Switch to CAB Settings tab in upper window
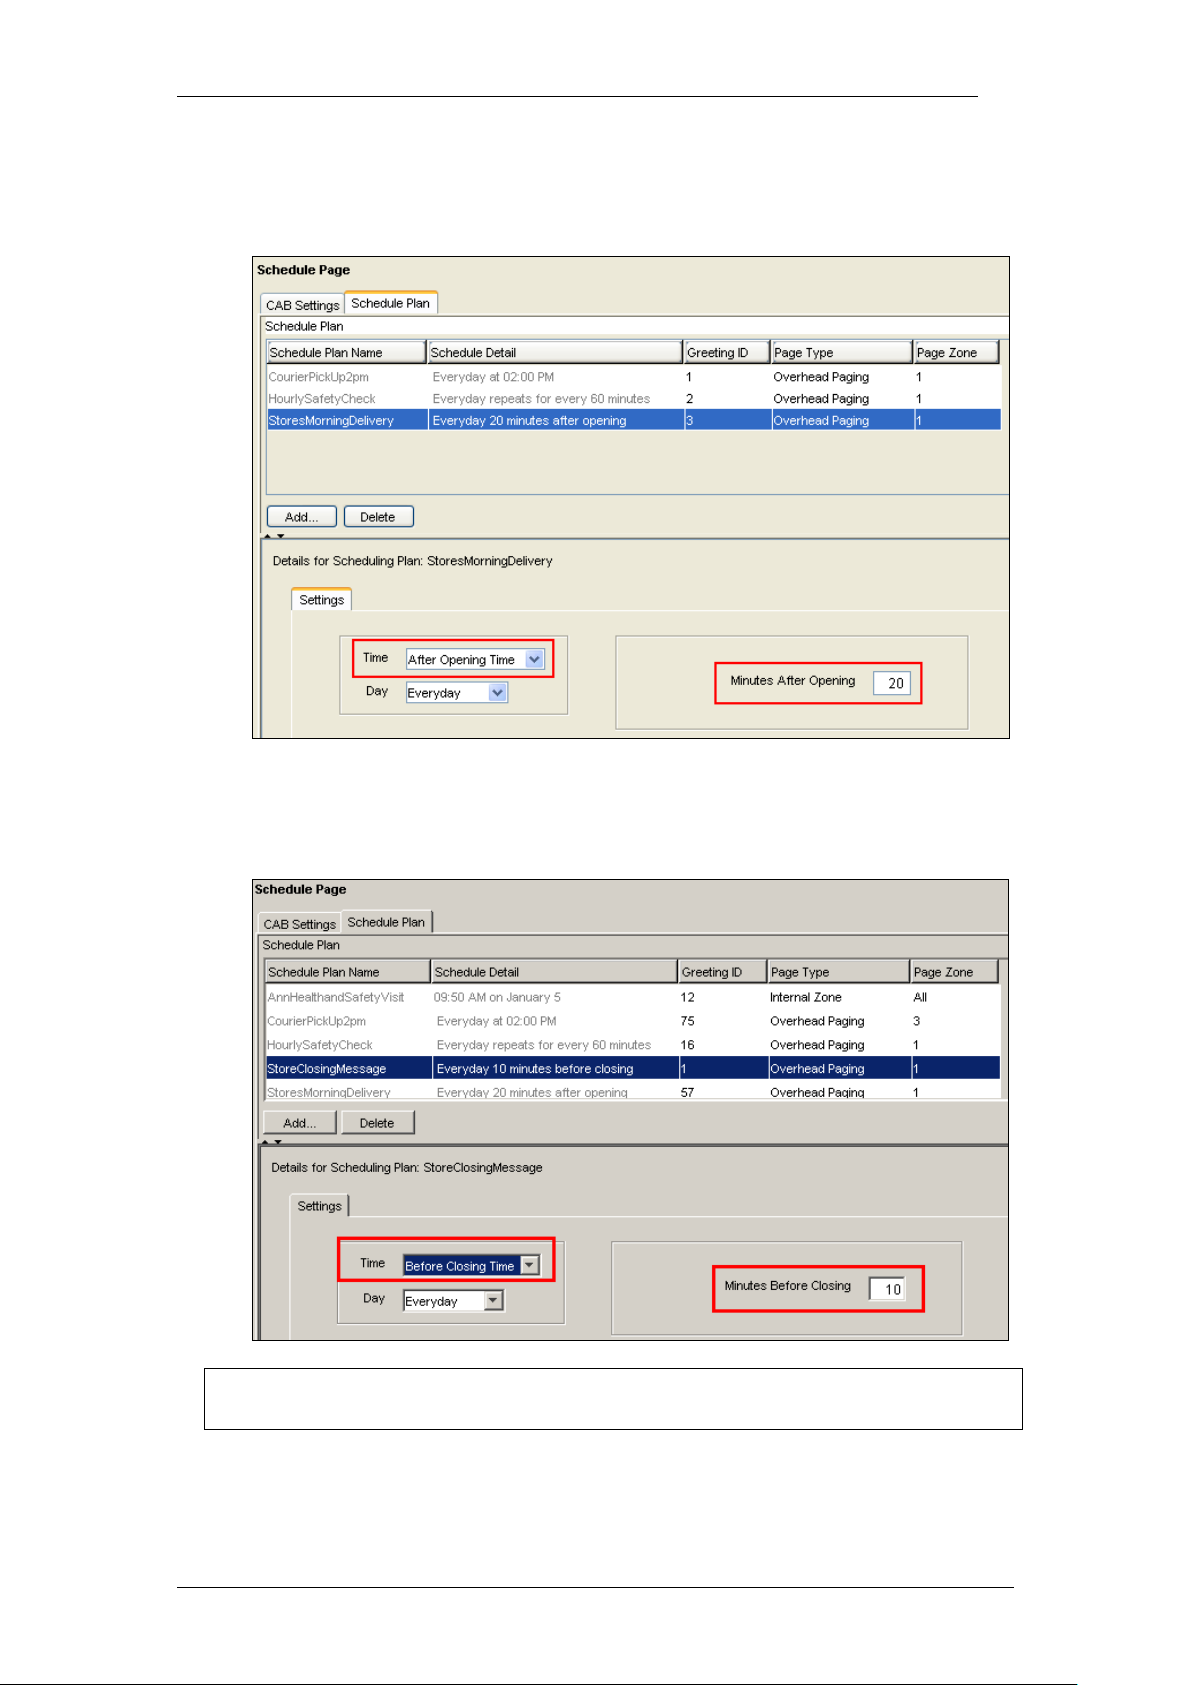The height and width of the screenshot is (1685, 1192). 302,305
